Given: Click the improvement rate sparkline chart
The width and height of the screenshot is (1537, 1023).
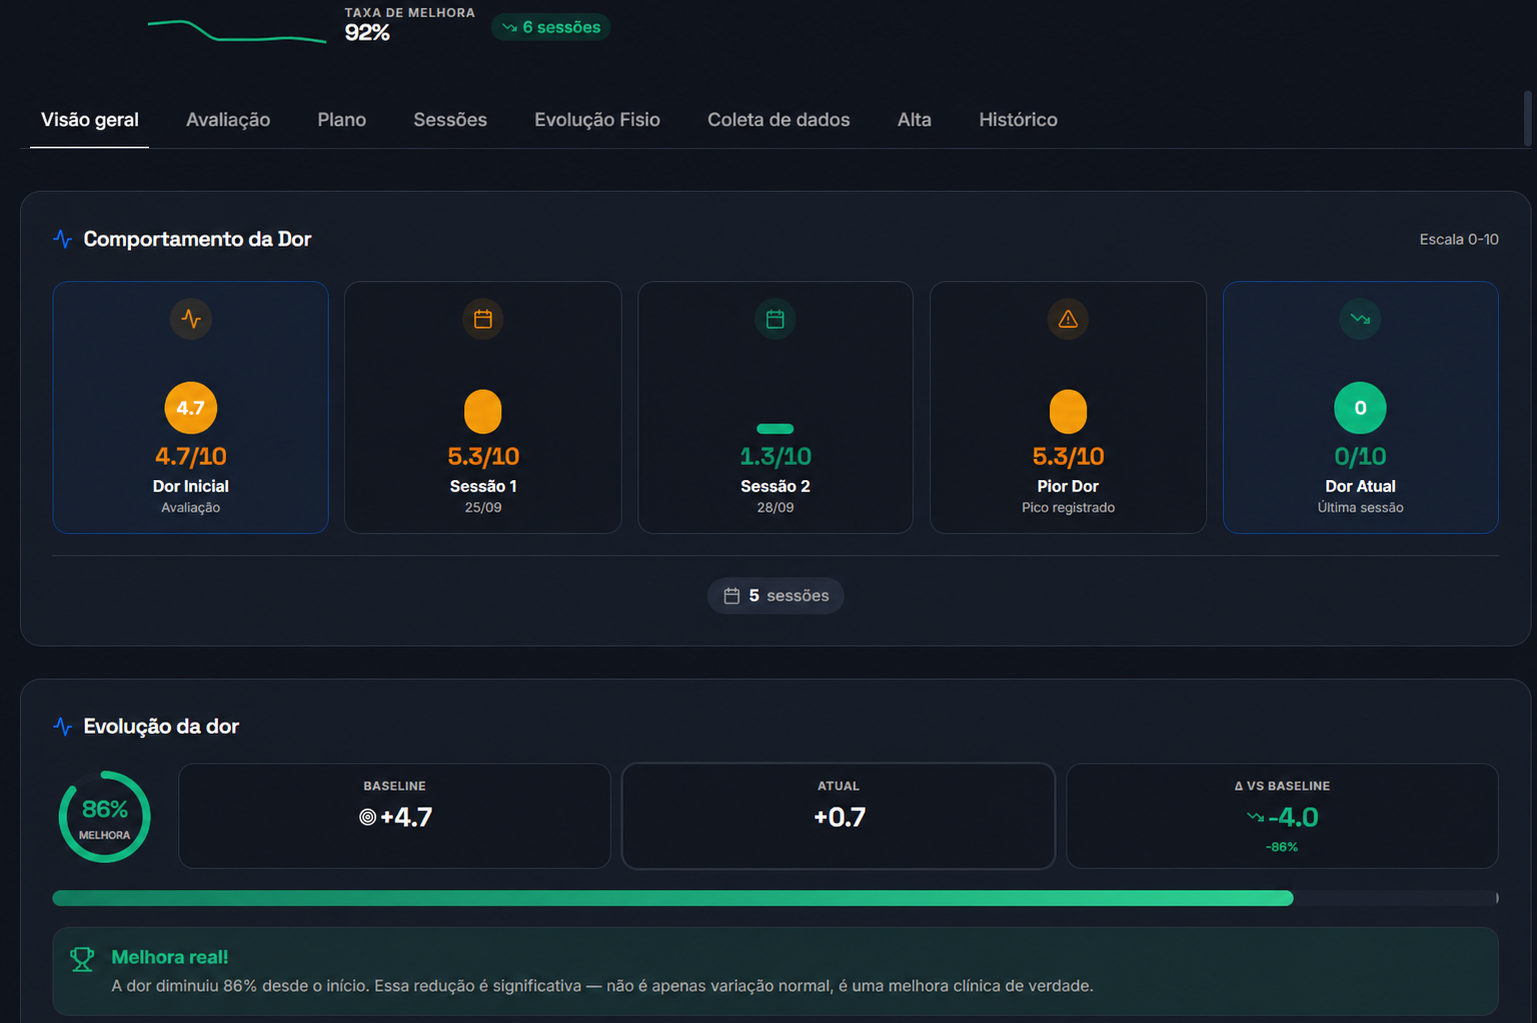Looking at the screenshot, I should pyautogui.click(x=237, y=31).
